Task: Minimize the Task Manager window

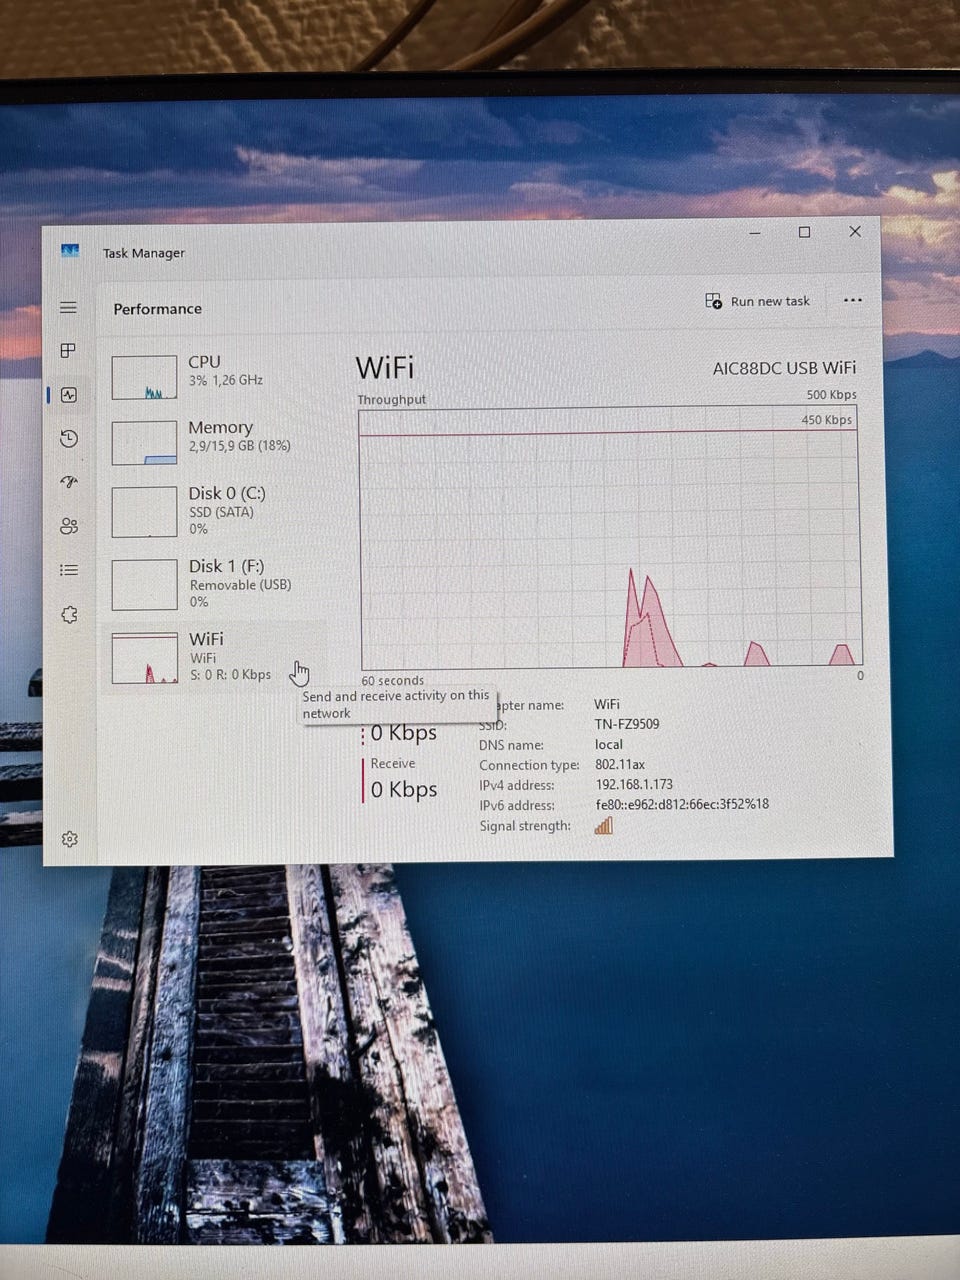Action: click(x=755, y=232)
